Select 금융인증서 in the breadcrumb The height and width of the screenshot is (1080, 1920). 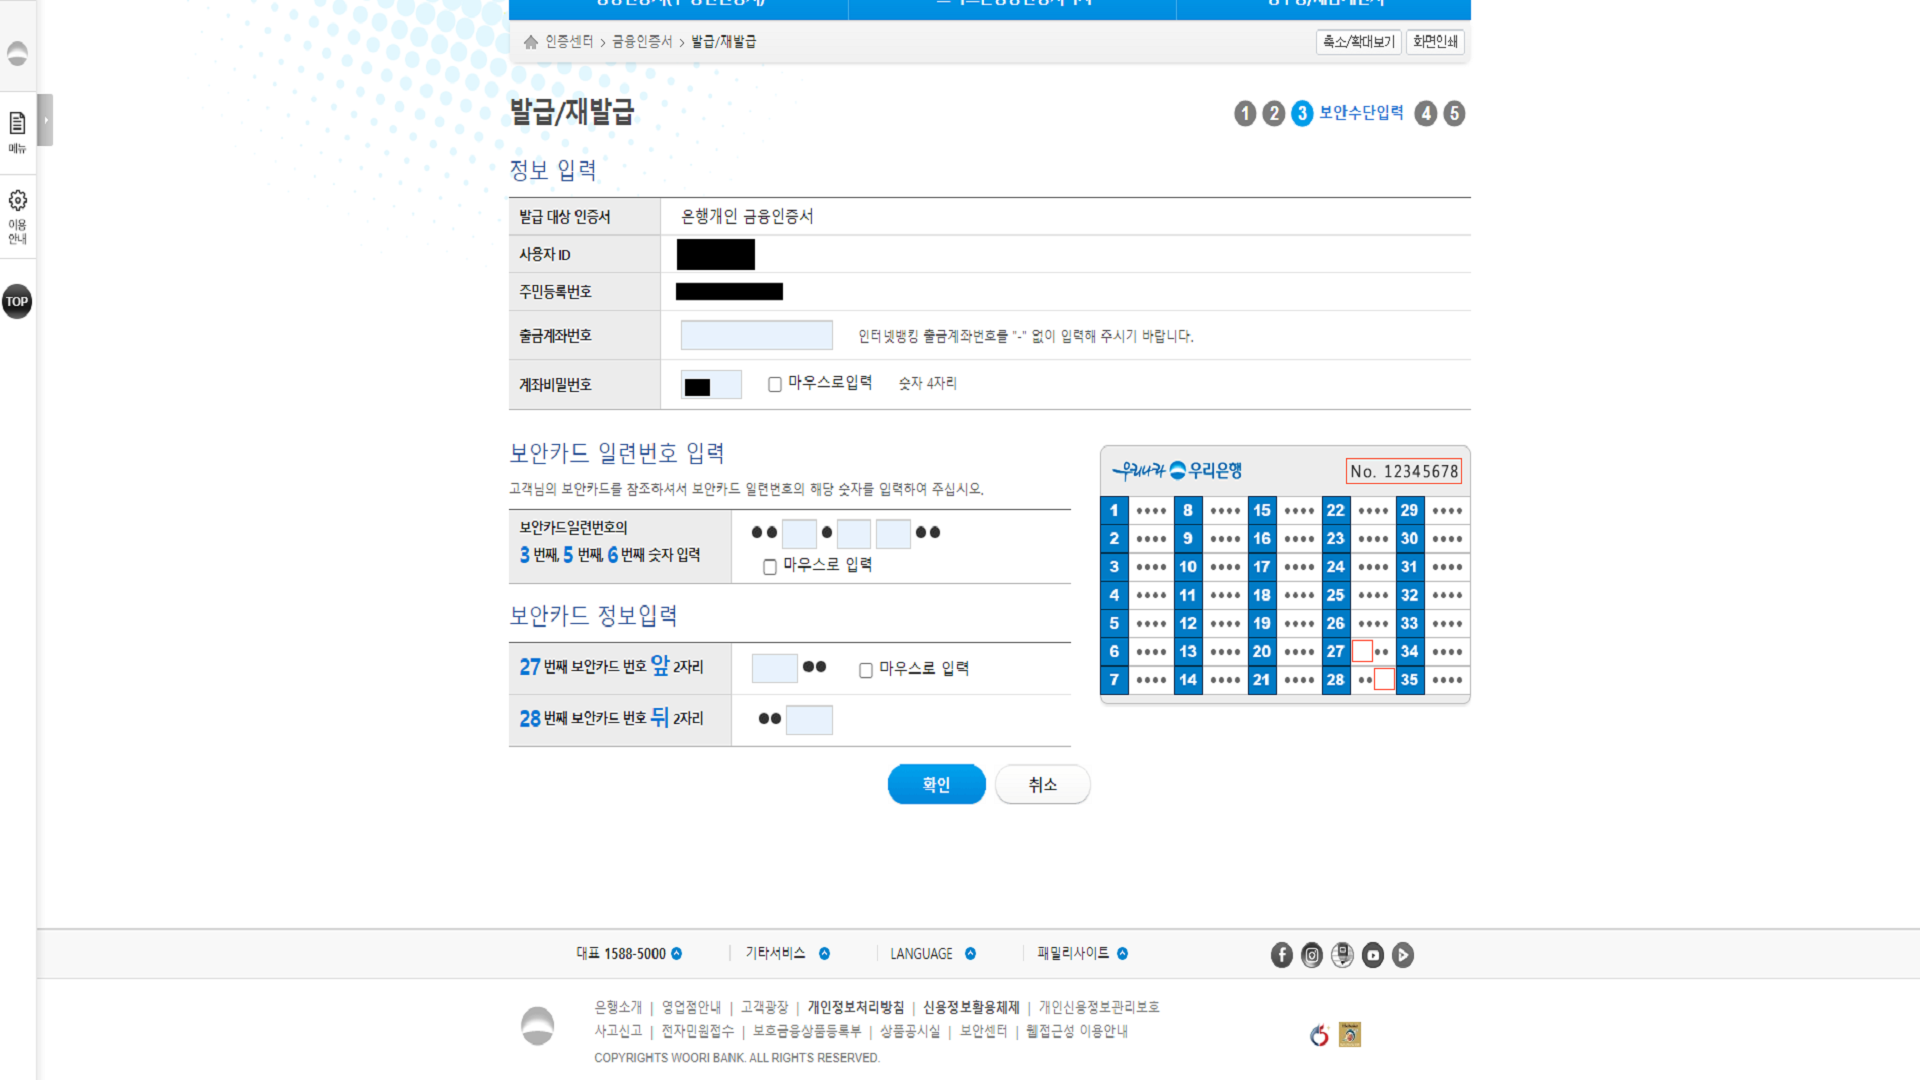point(641,42)
